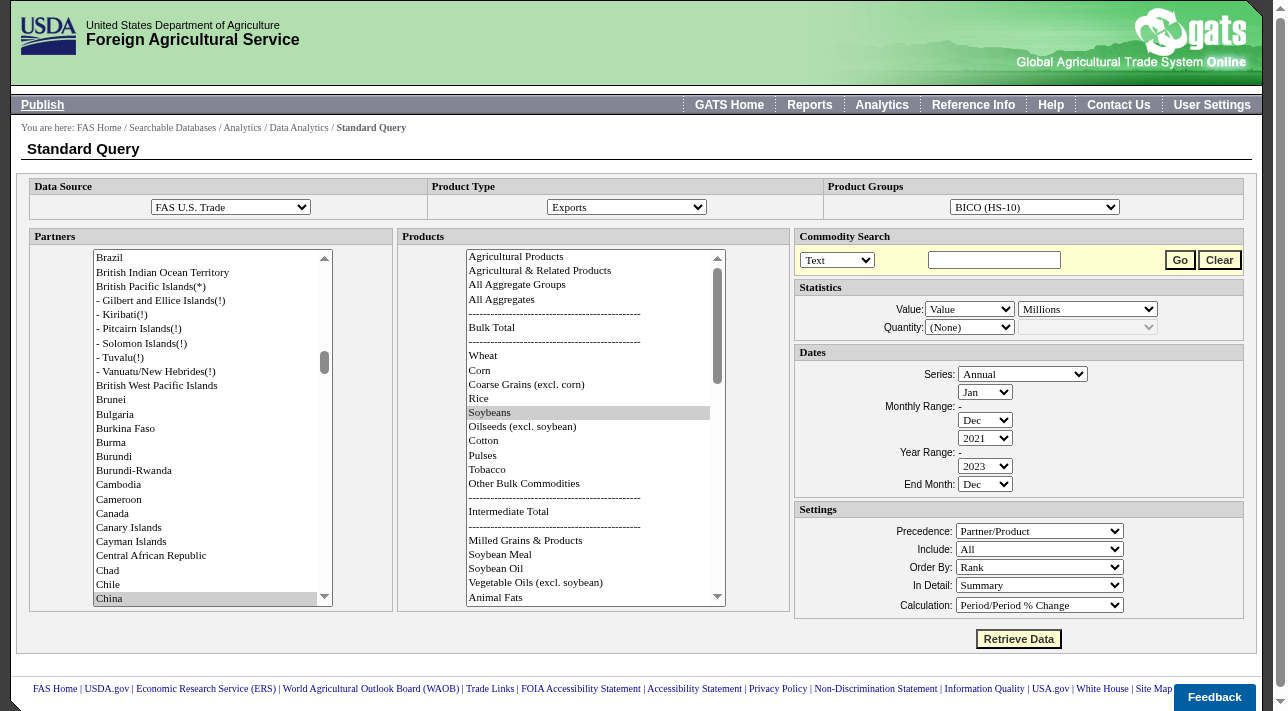The height and width of the screenshot is (711, 1288).
Task: Click the Privacy Policy footer link
Action: pos(778,689)
